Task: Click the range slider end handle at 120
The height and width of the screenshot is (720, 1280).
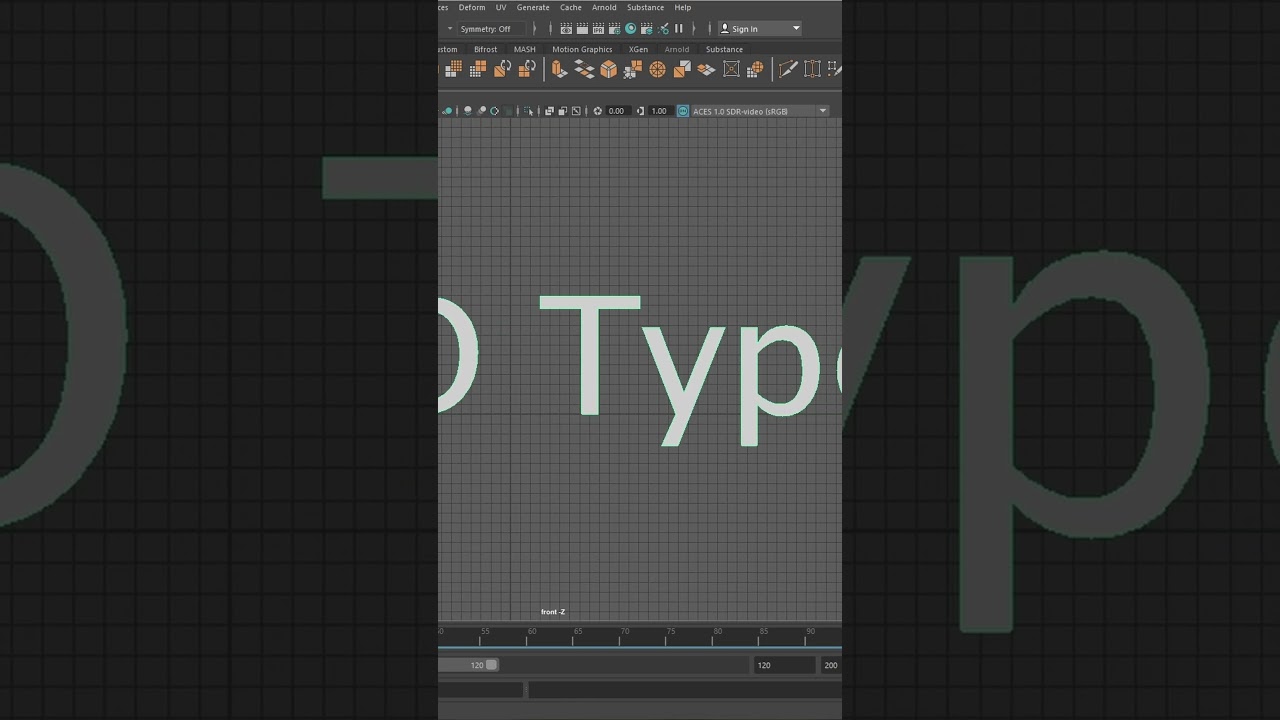Action: [x=492, y=665]
